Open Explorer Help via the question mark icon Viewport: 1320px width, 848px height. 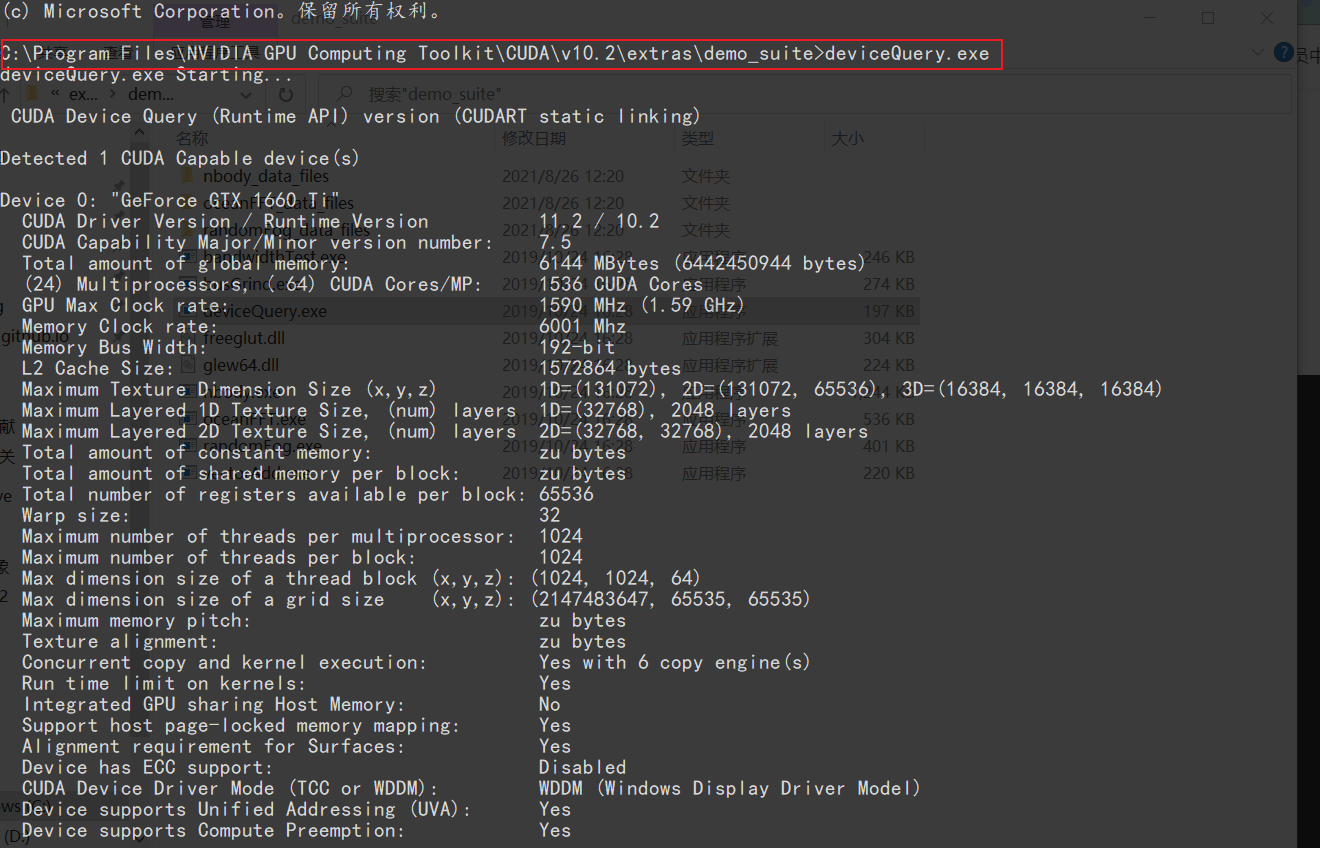click(x=1283, y=52)
